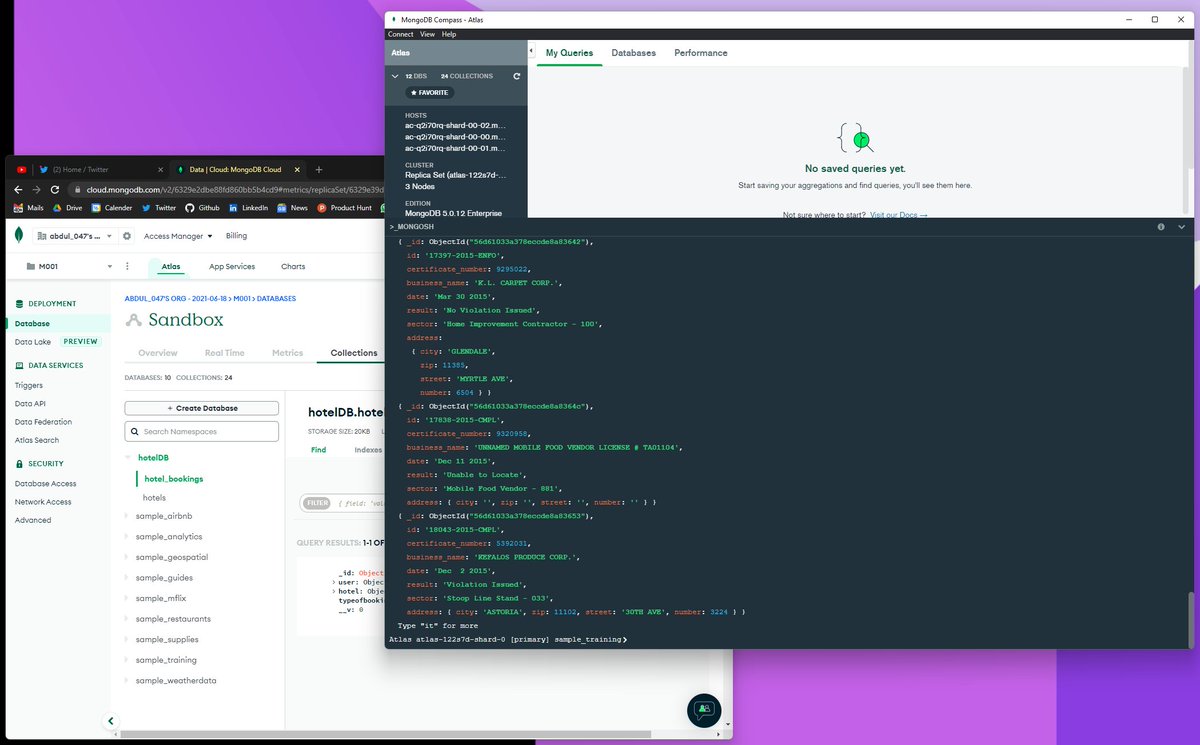Switch to the Databases tab in Compass

pyautogui.click(x=633, y=53)
